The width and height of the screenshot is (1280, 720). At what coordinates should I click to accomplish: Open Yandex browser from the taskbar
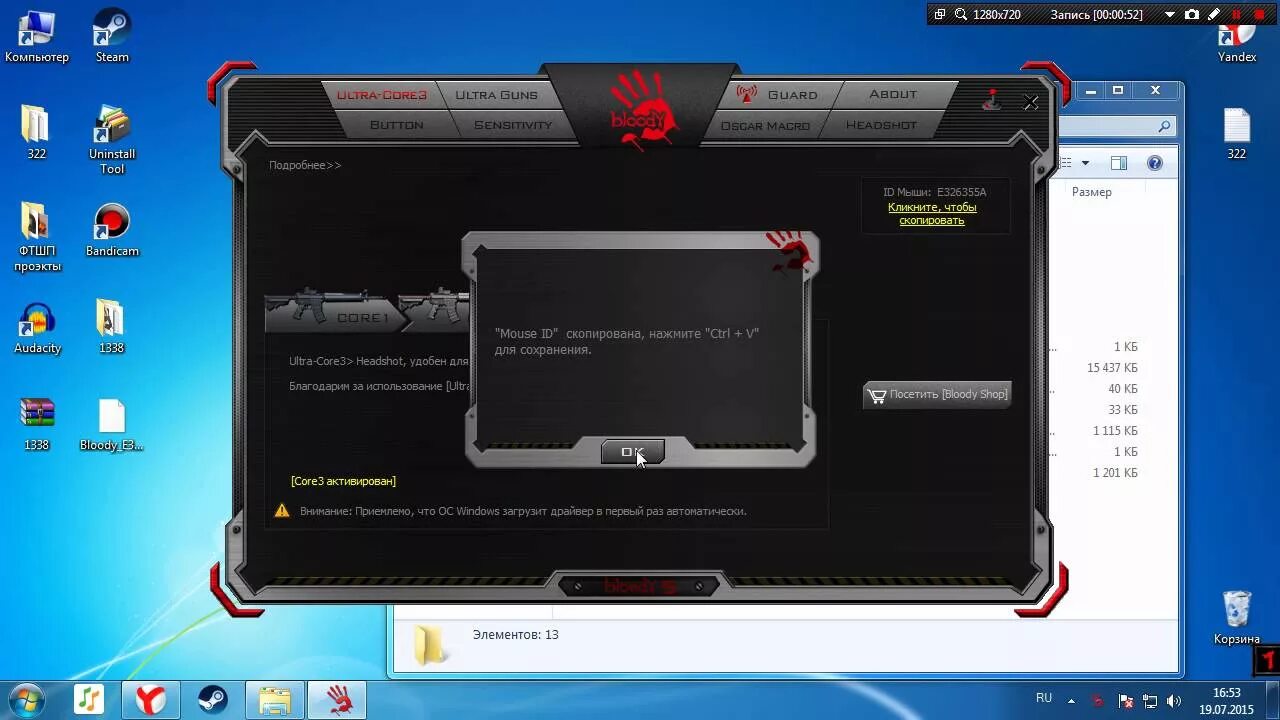[x=151, y=699]
